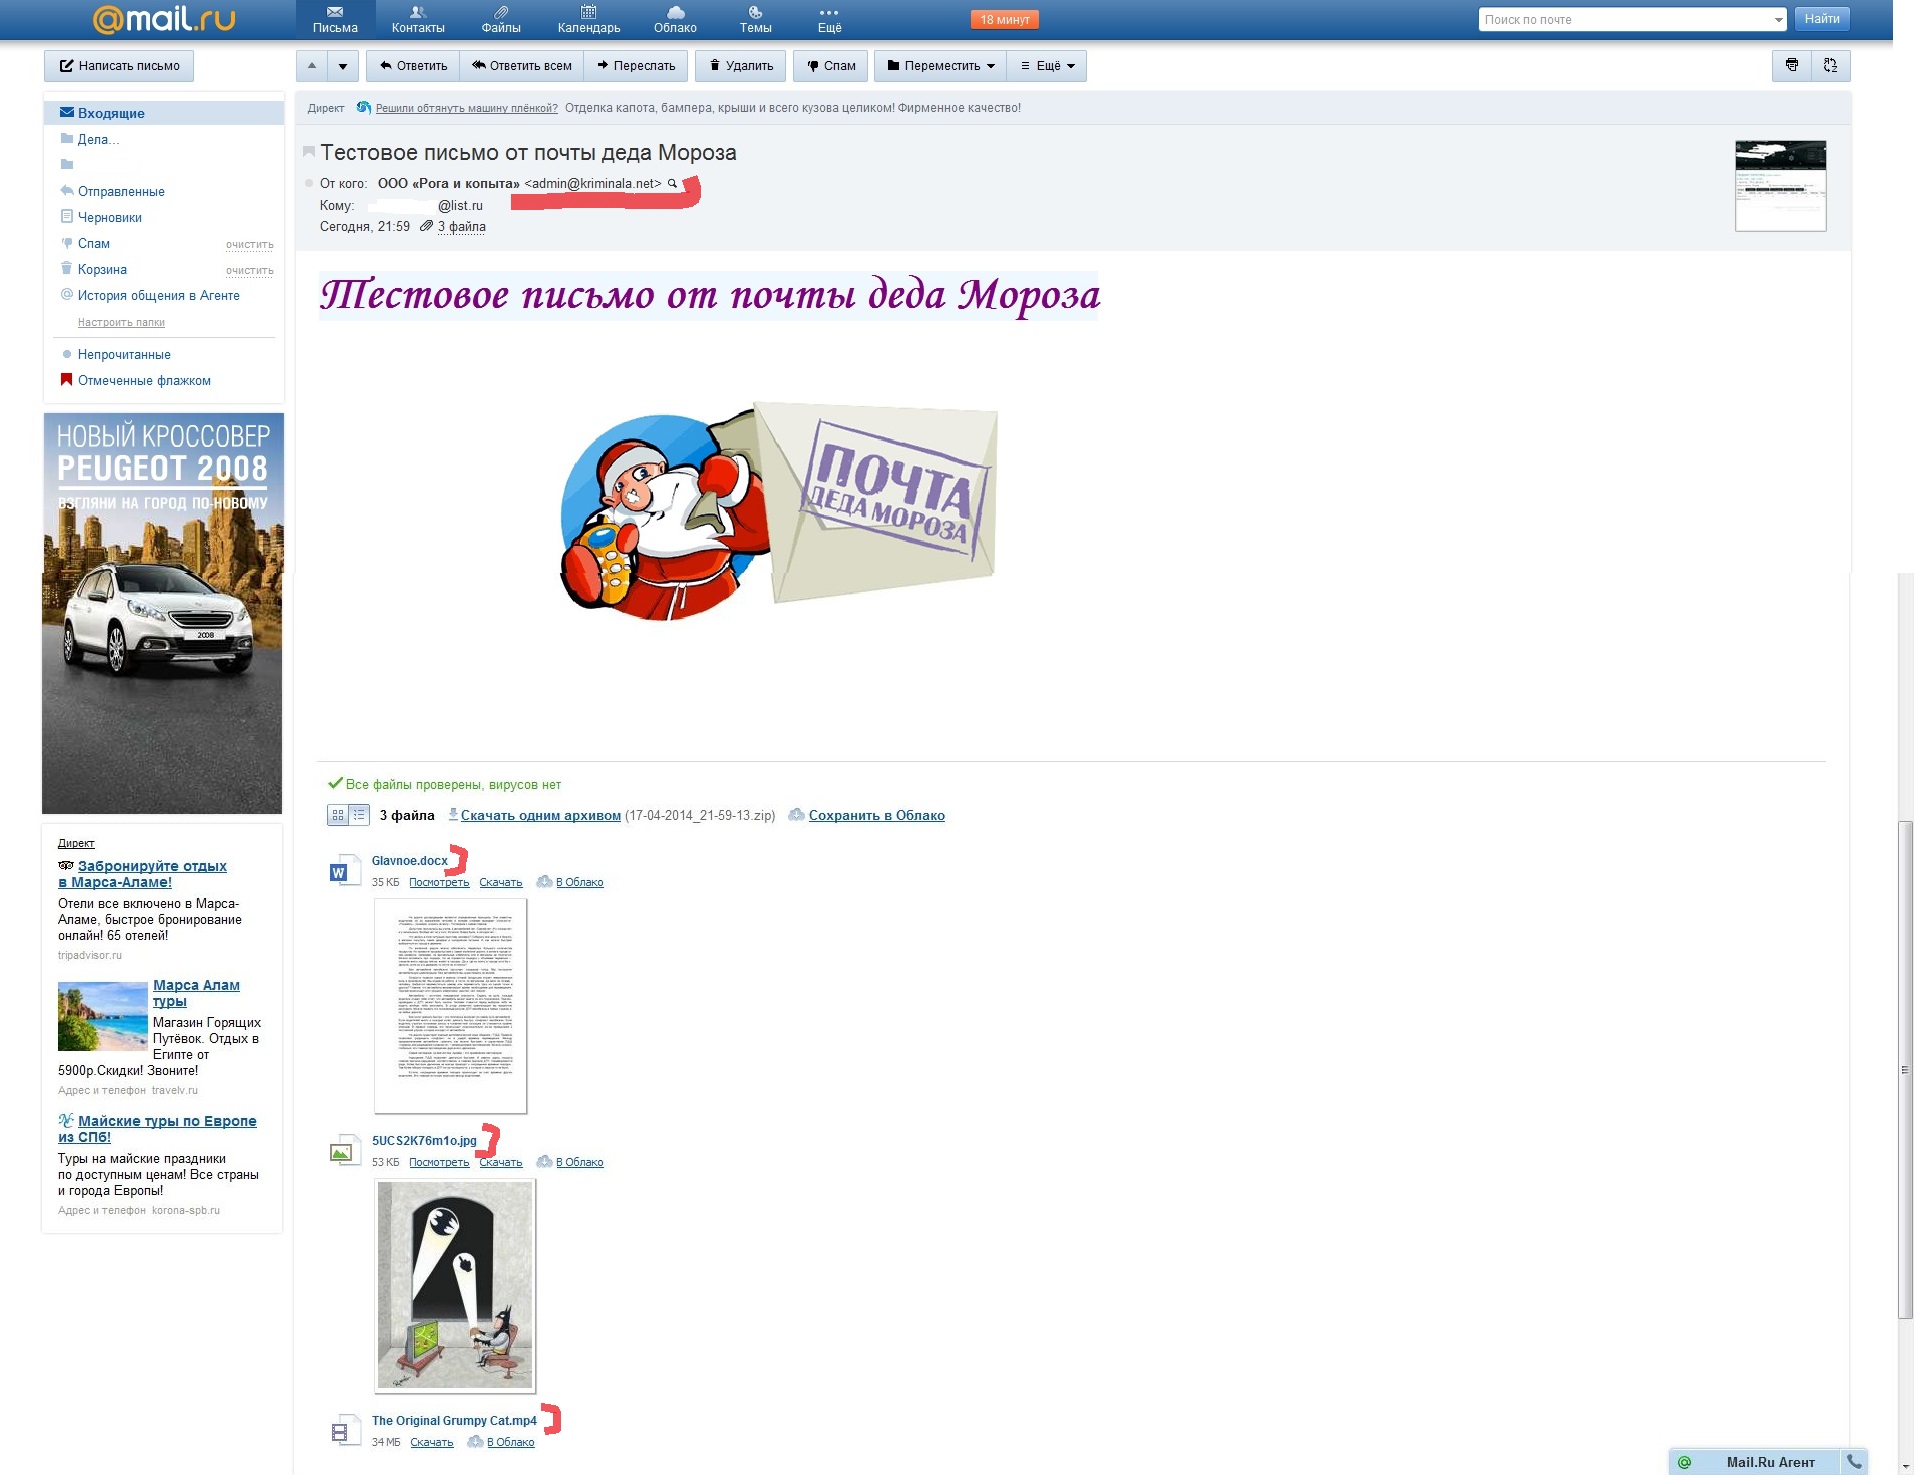Open the Спам folder in sidebar
The height and width of the screenshot is (1475, 1916).
pyautogui.click(x=93, y=243)
